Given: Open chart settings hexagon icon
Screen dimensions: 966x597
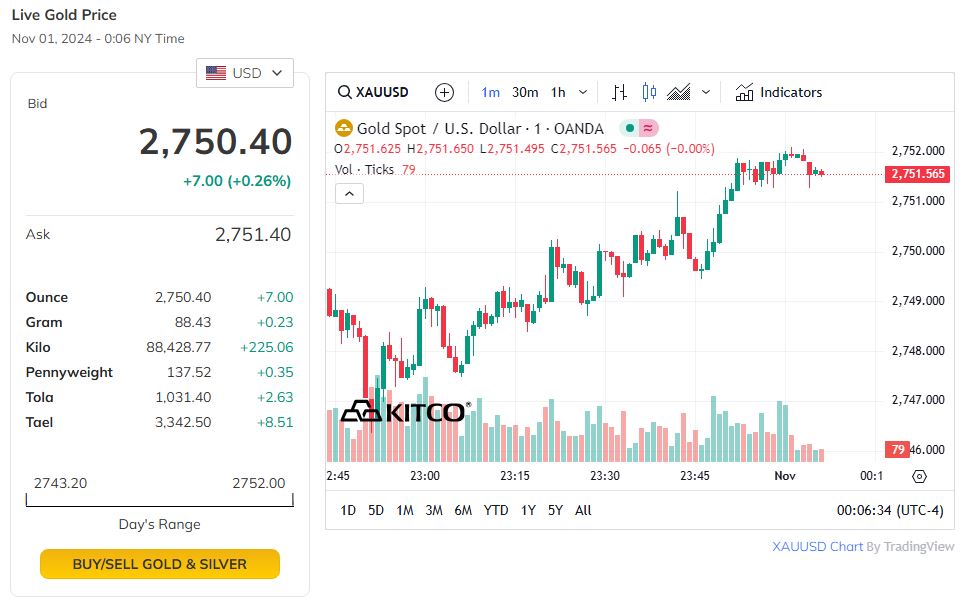Looking at the screenshot, I should 920,476.
